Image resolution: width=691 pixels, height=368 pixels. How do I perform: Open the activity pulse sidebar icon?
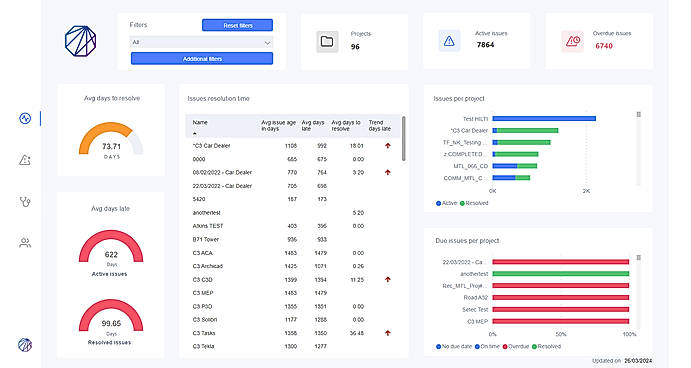click(25, 118)
